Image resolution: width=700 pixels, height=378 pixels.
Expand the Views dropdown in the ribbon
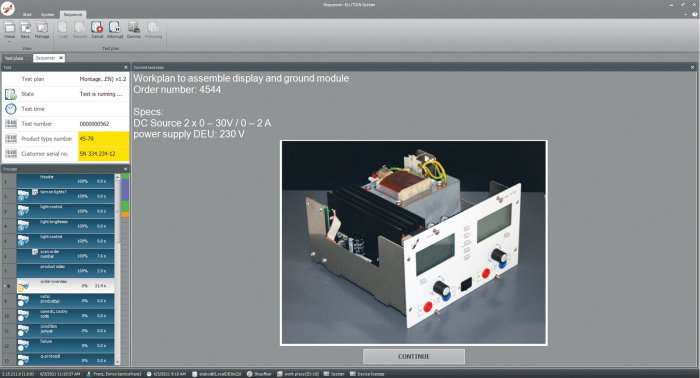(9, 41)
